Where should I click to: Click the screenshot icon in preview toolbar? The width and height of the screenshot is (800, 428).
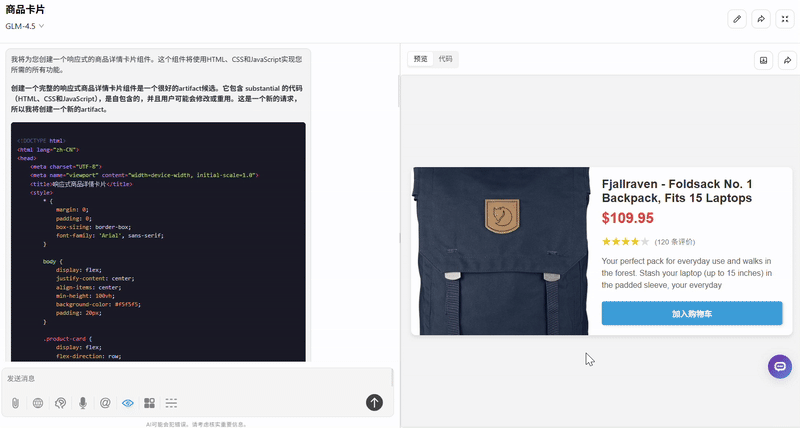pos(763,60)
